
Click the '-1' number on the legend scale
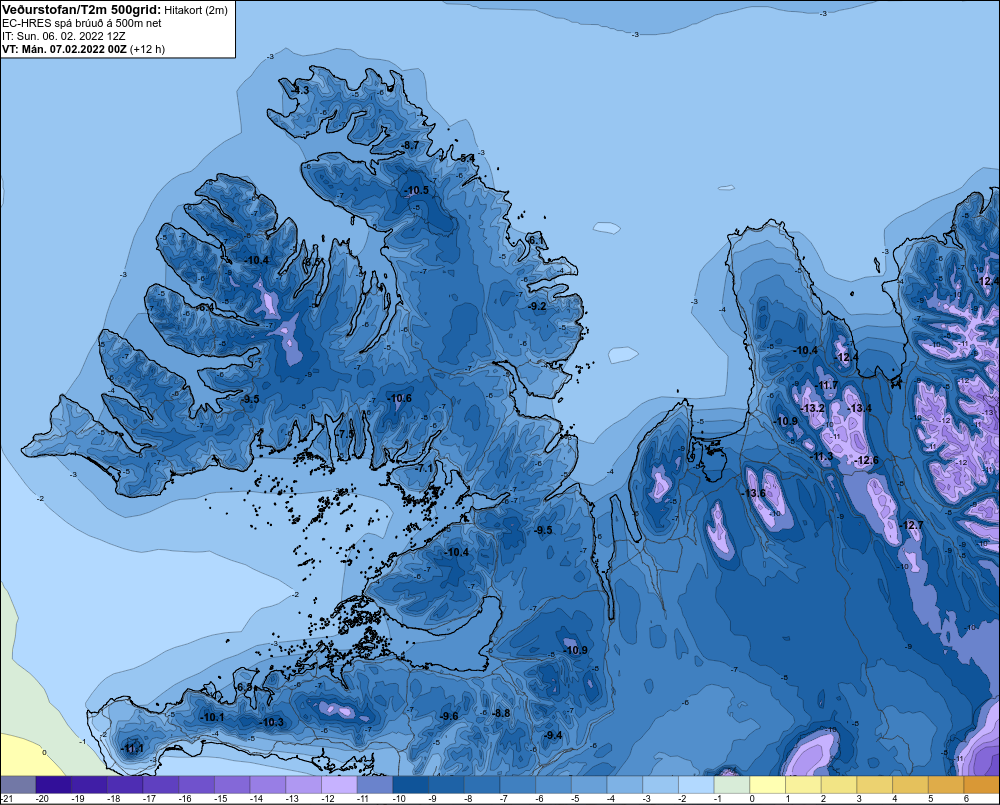coord(719,799)
